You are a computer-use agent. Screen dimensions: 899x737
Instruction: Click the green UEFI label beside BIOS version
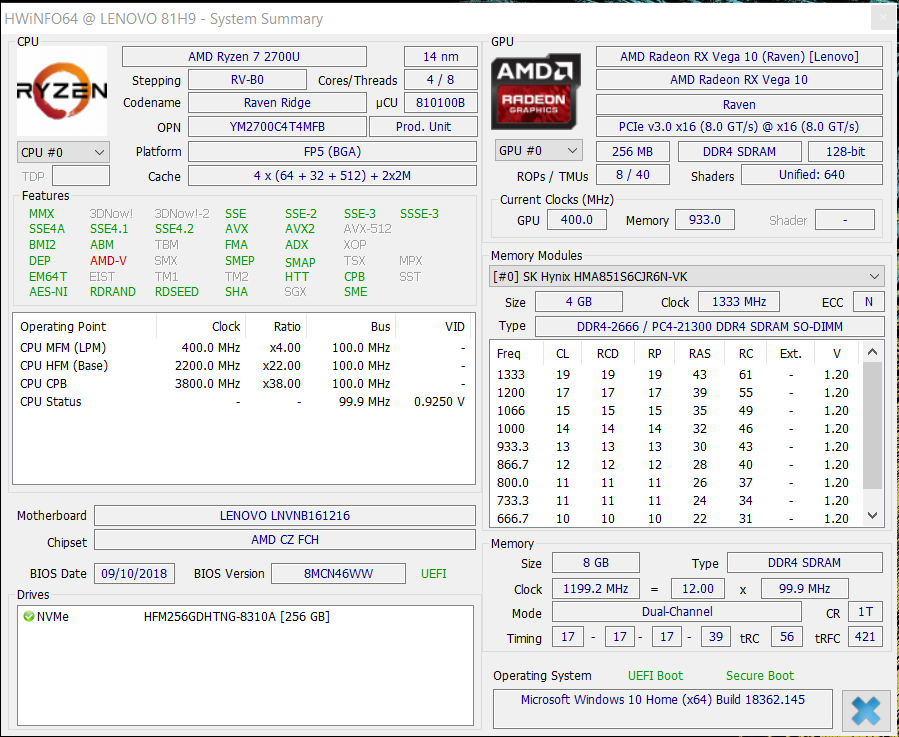click(x=433, y=574)
